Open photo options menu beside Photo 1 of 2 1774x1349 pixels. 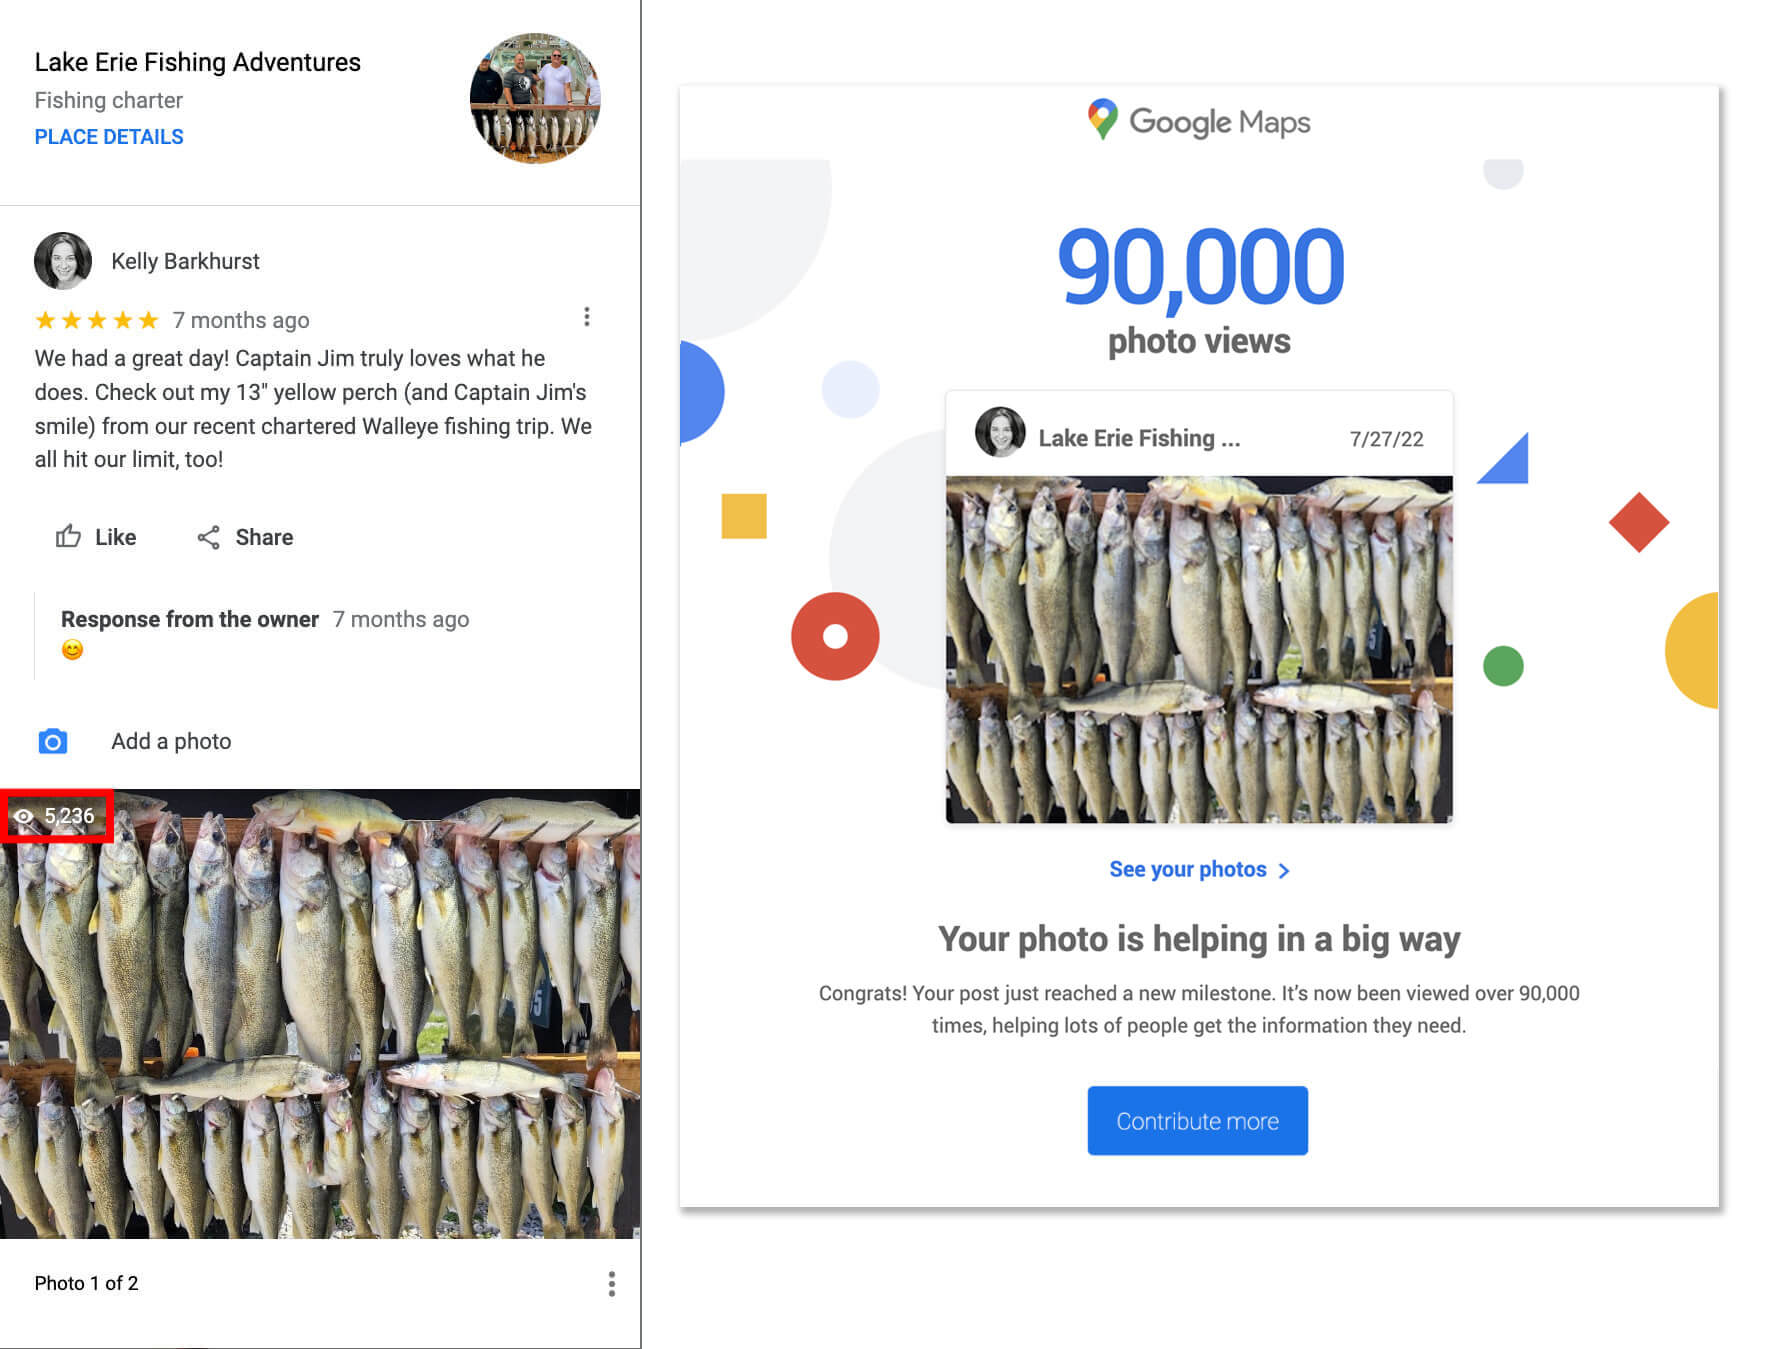tap(612, 1284)
